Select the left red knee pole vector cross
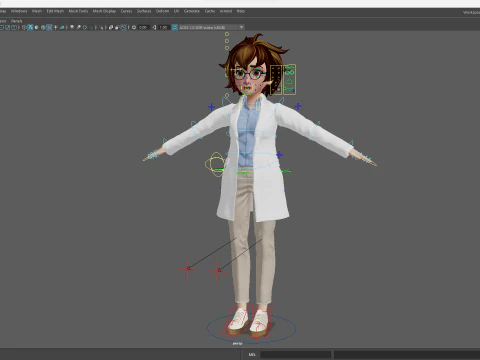Screen dimensions: 480x360 pyautogui.click(x=188, y=269)
